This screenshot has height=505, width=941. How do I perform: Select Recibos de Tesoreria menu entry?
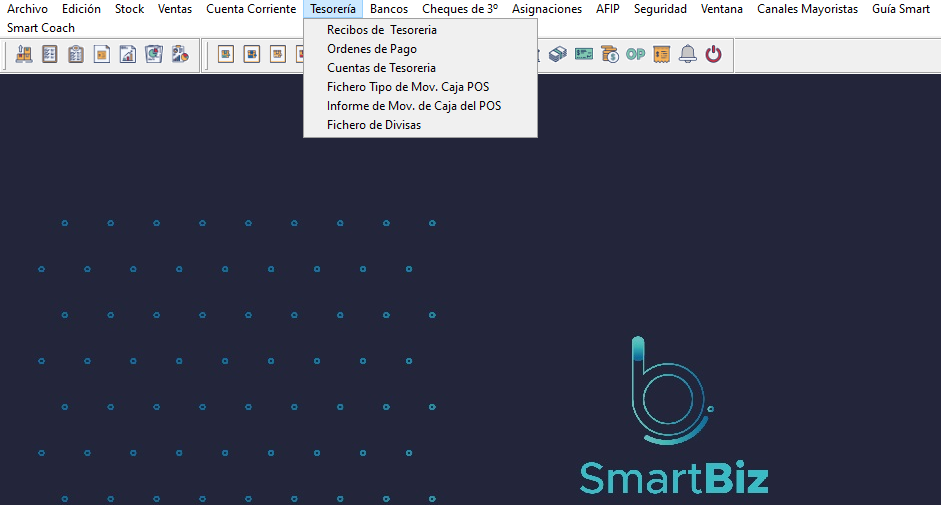(x=381, y=30)
